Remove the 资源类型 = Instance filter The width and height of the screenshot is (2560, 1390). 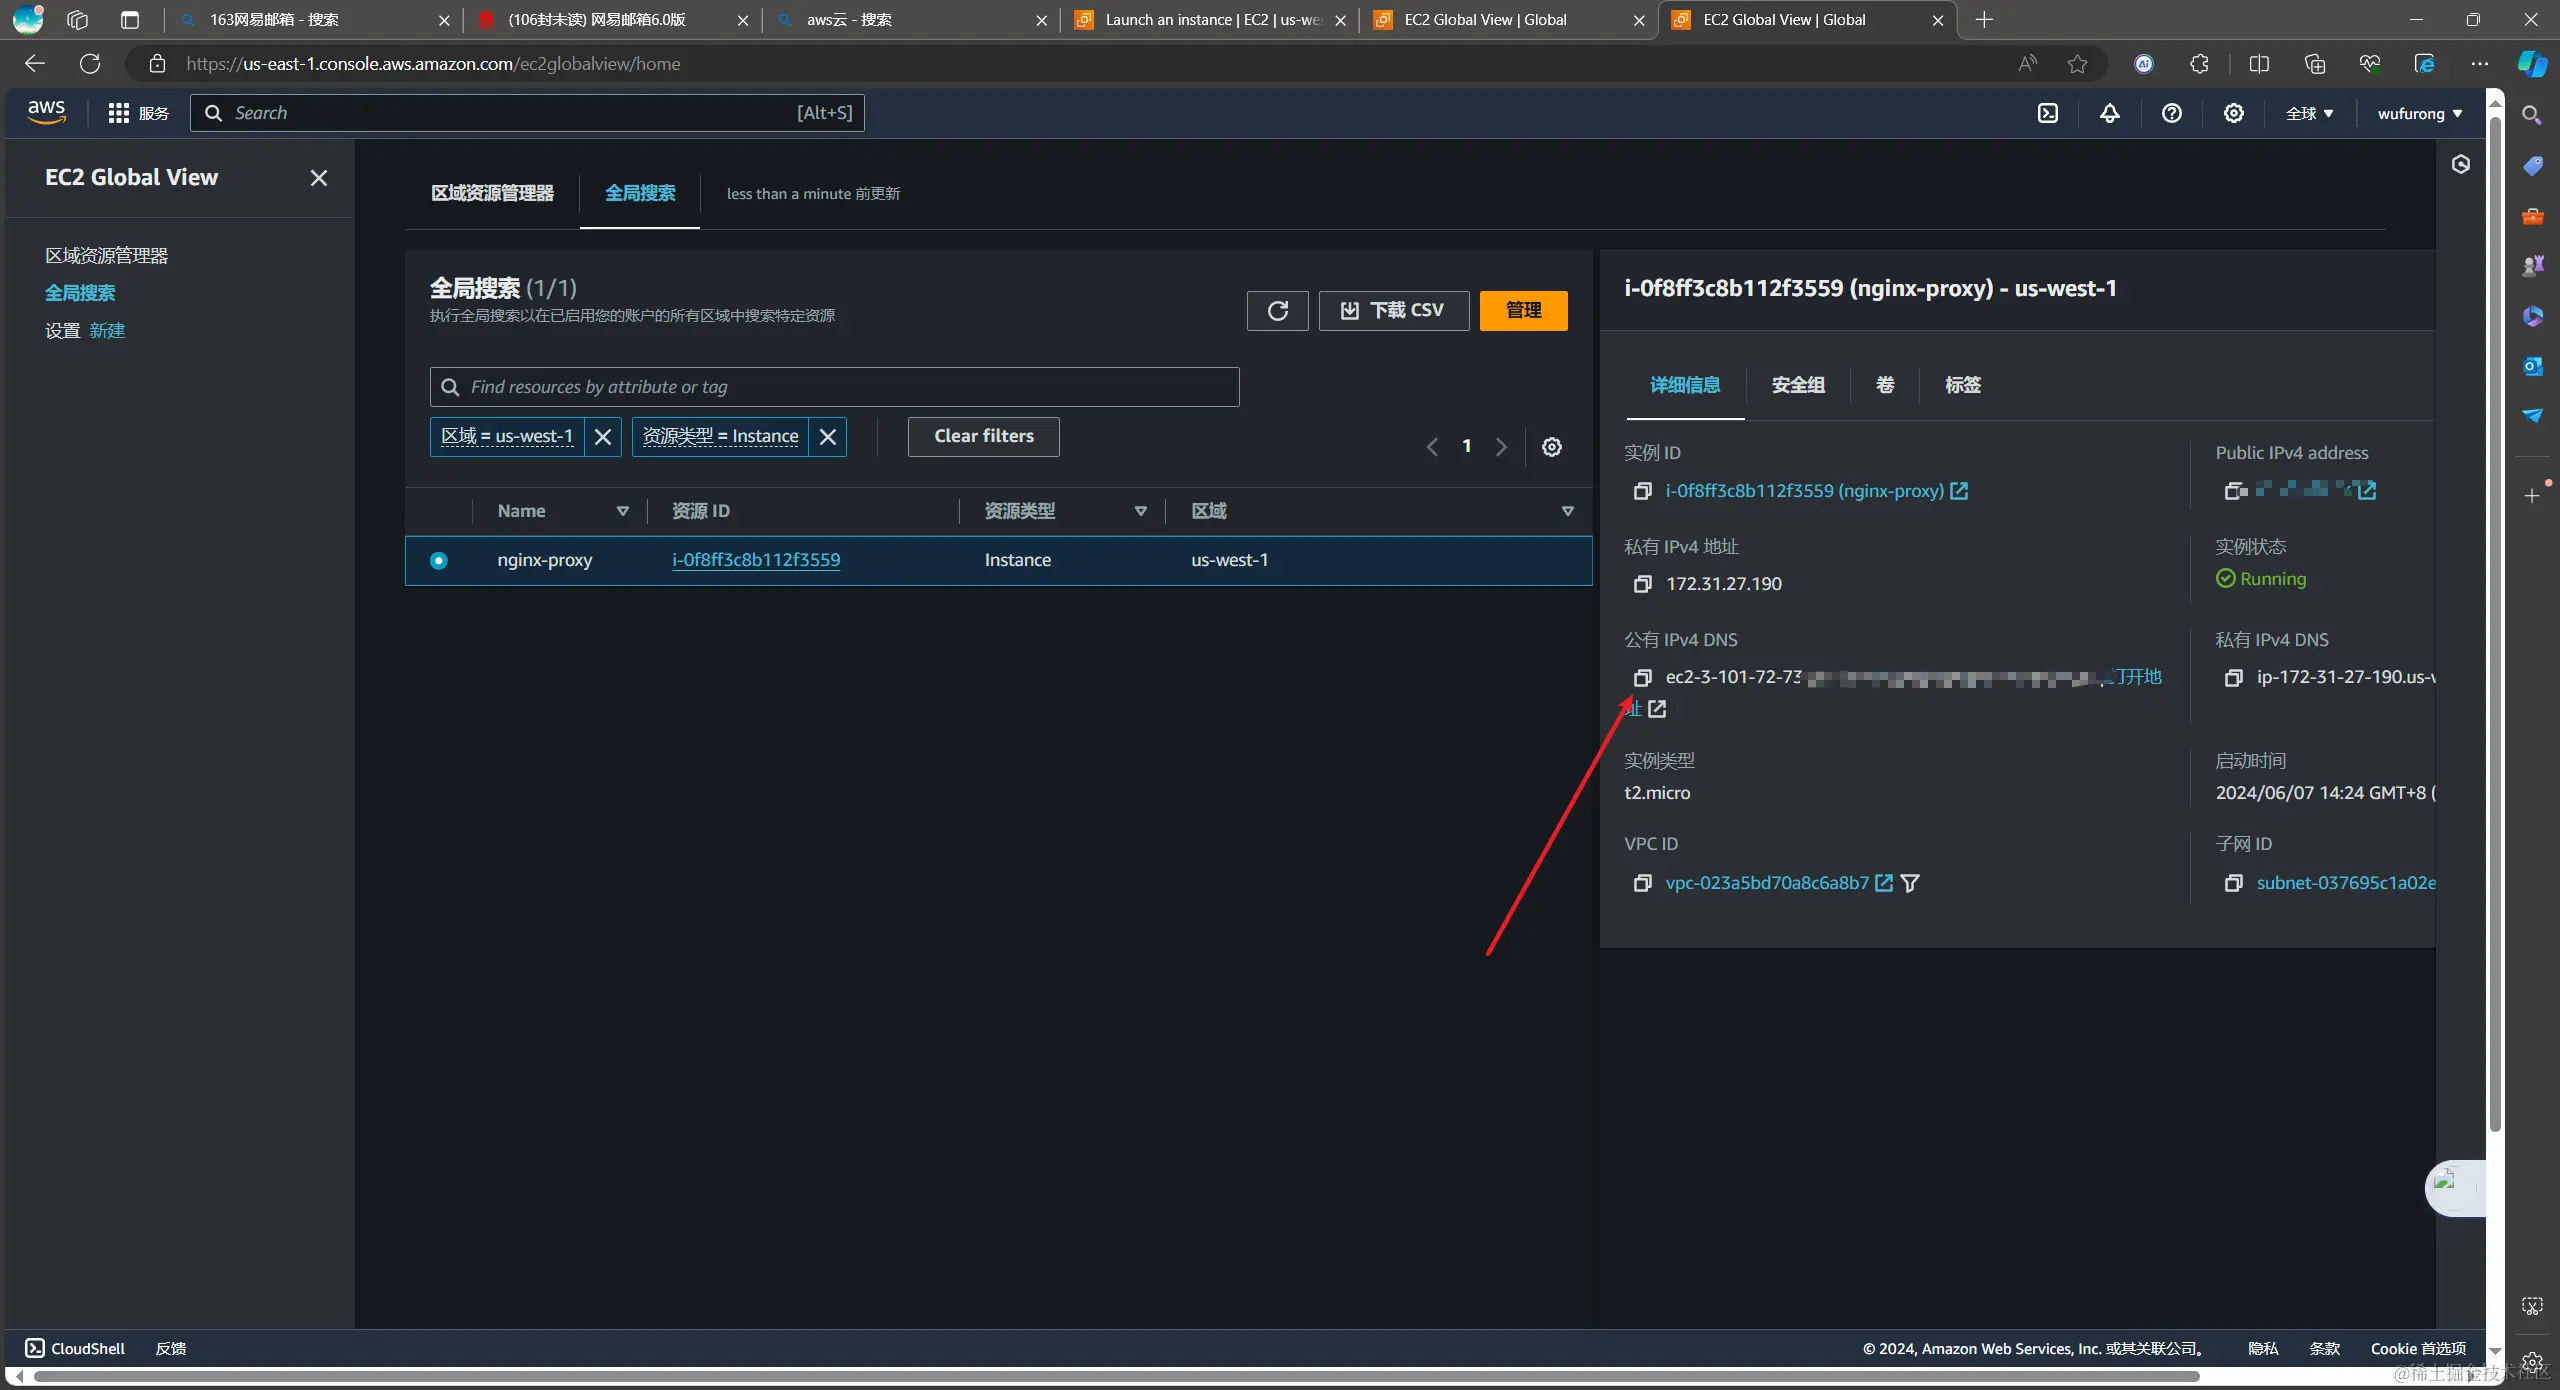[827, 437]
